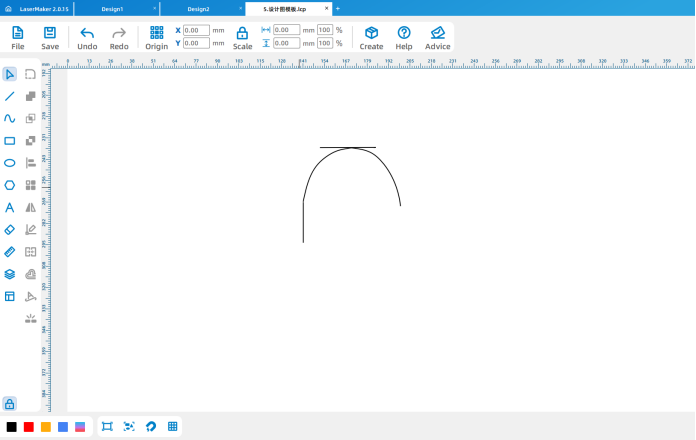Select the Polygon hexagon tool

(x=10, y=185)
